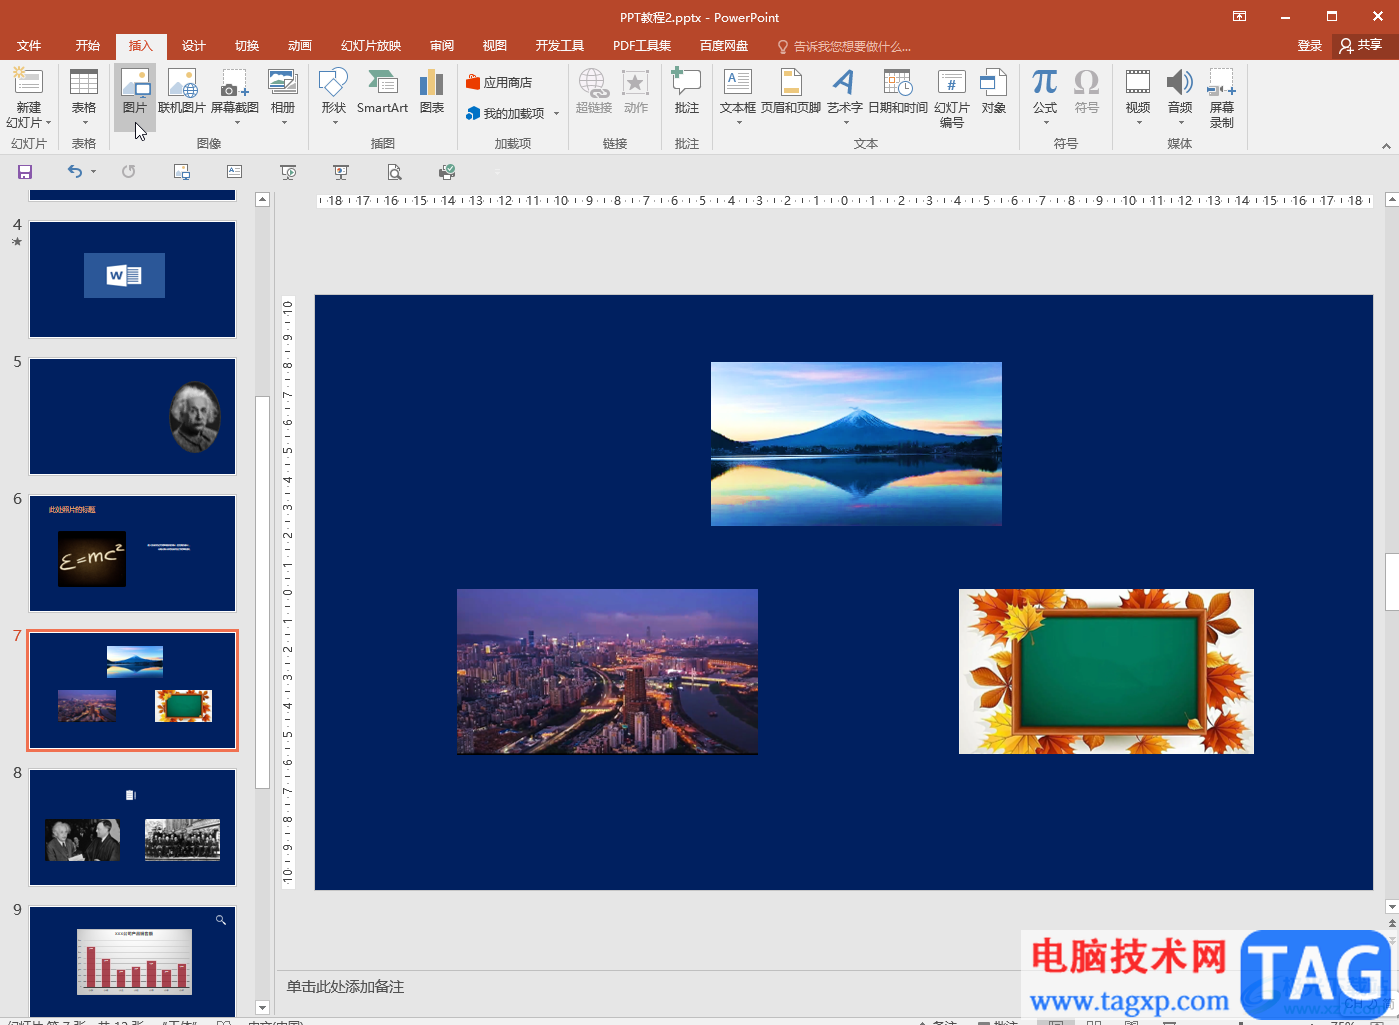This screenshot has width=1399, height=1025.
Task: Switch to the 视图 View tab
Action: pos(495,46)
